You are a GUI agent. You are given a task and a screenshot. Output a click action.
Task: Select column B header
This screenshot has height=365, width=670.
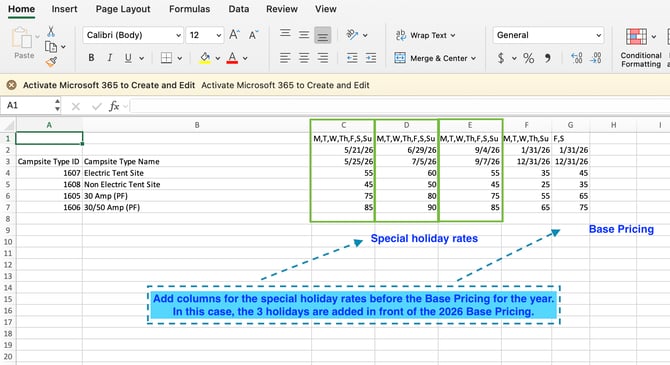click(x=197, y=125)
